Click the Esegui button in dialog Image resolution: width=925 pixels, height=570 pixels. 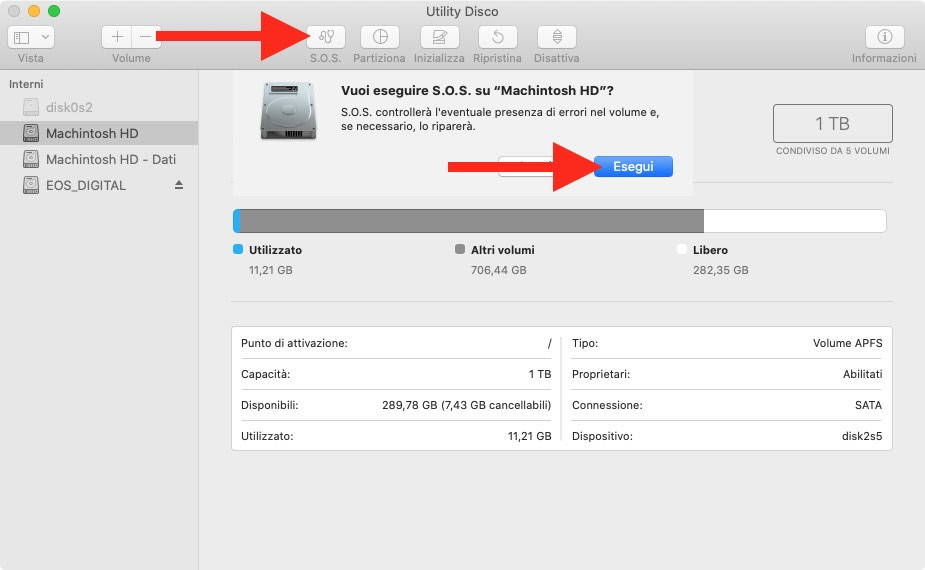pyautogui.click(x=633, y=166)
